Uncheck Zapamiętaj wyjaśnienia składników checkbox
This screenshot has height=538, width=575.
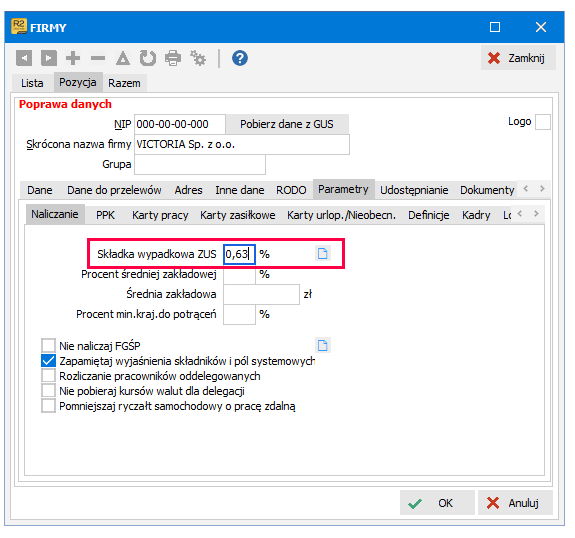click(x=48, y=361)
